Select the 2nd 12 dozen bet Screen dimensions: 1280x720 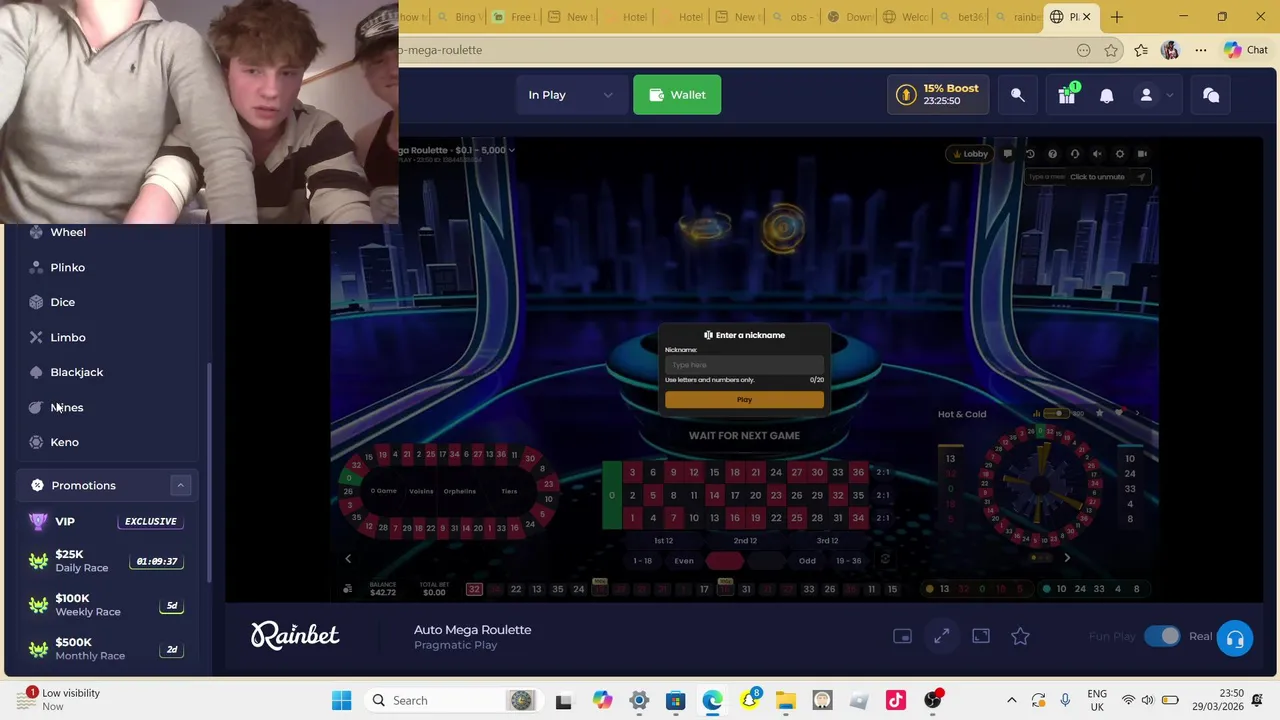point(745,541)
